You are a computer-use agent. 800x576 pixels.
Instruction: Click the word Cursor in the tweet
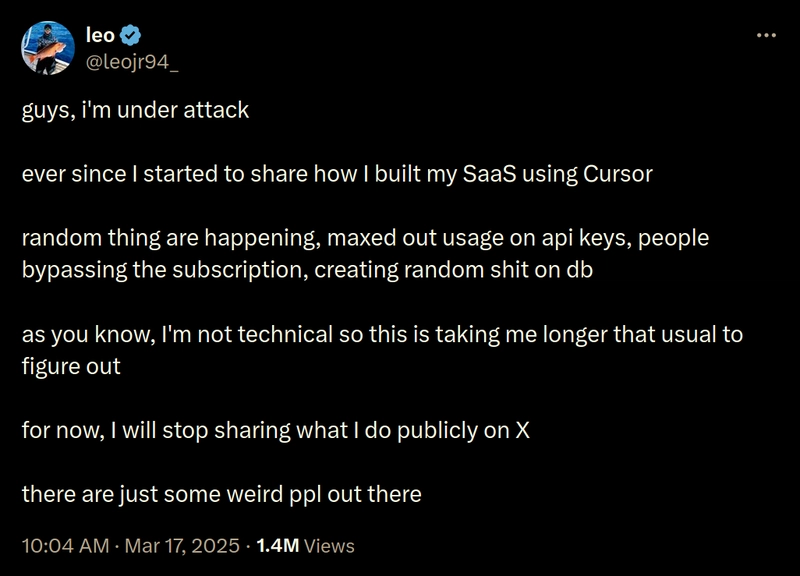(617, 174)
